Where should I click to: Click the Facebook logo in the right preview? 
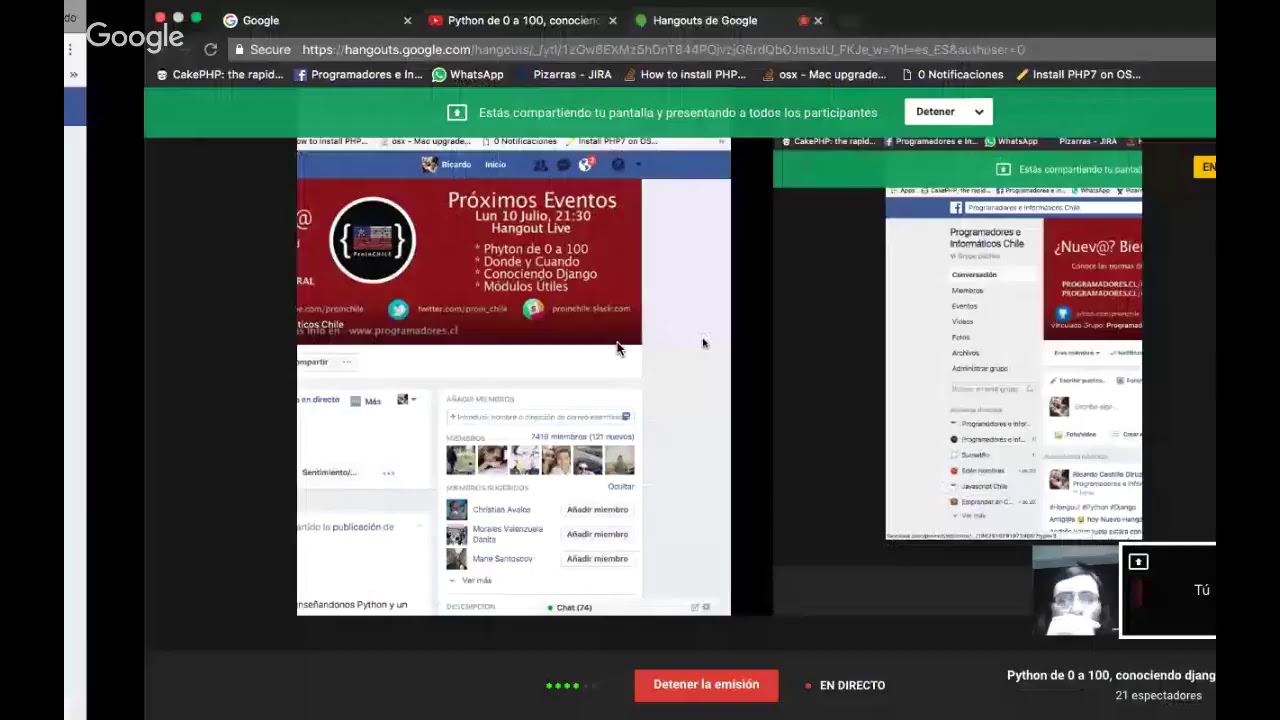956,208
